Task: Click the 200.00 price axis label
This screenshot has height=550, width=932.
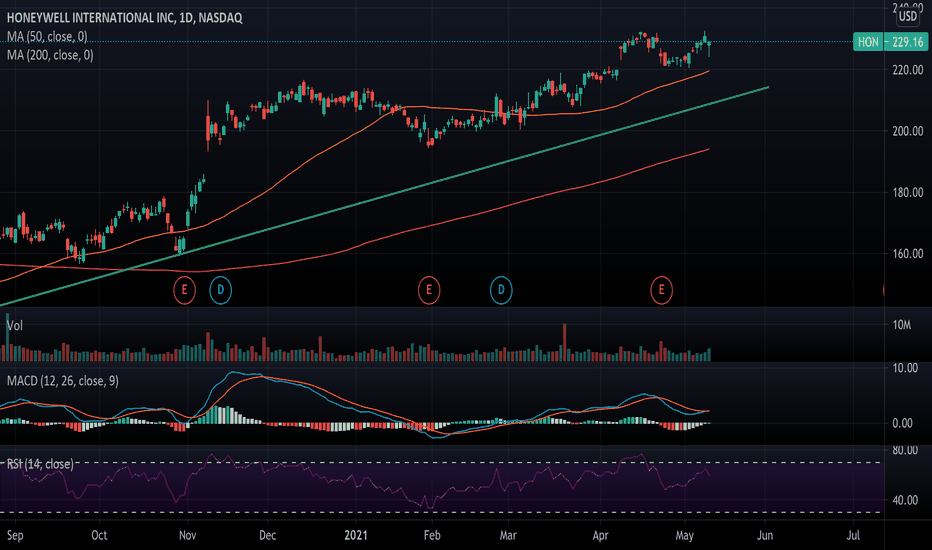Action: click(908, 131)
